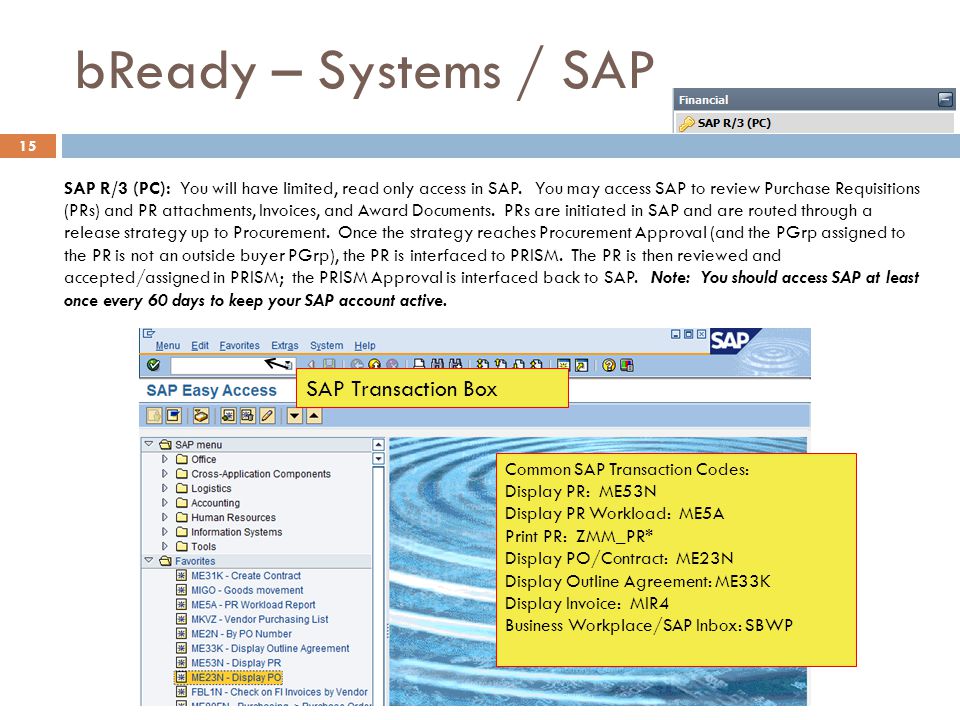Click the Information Systems folder label
The height and width of the screenshot is (720, 960).
coord(236,531)
